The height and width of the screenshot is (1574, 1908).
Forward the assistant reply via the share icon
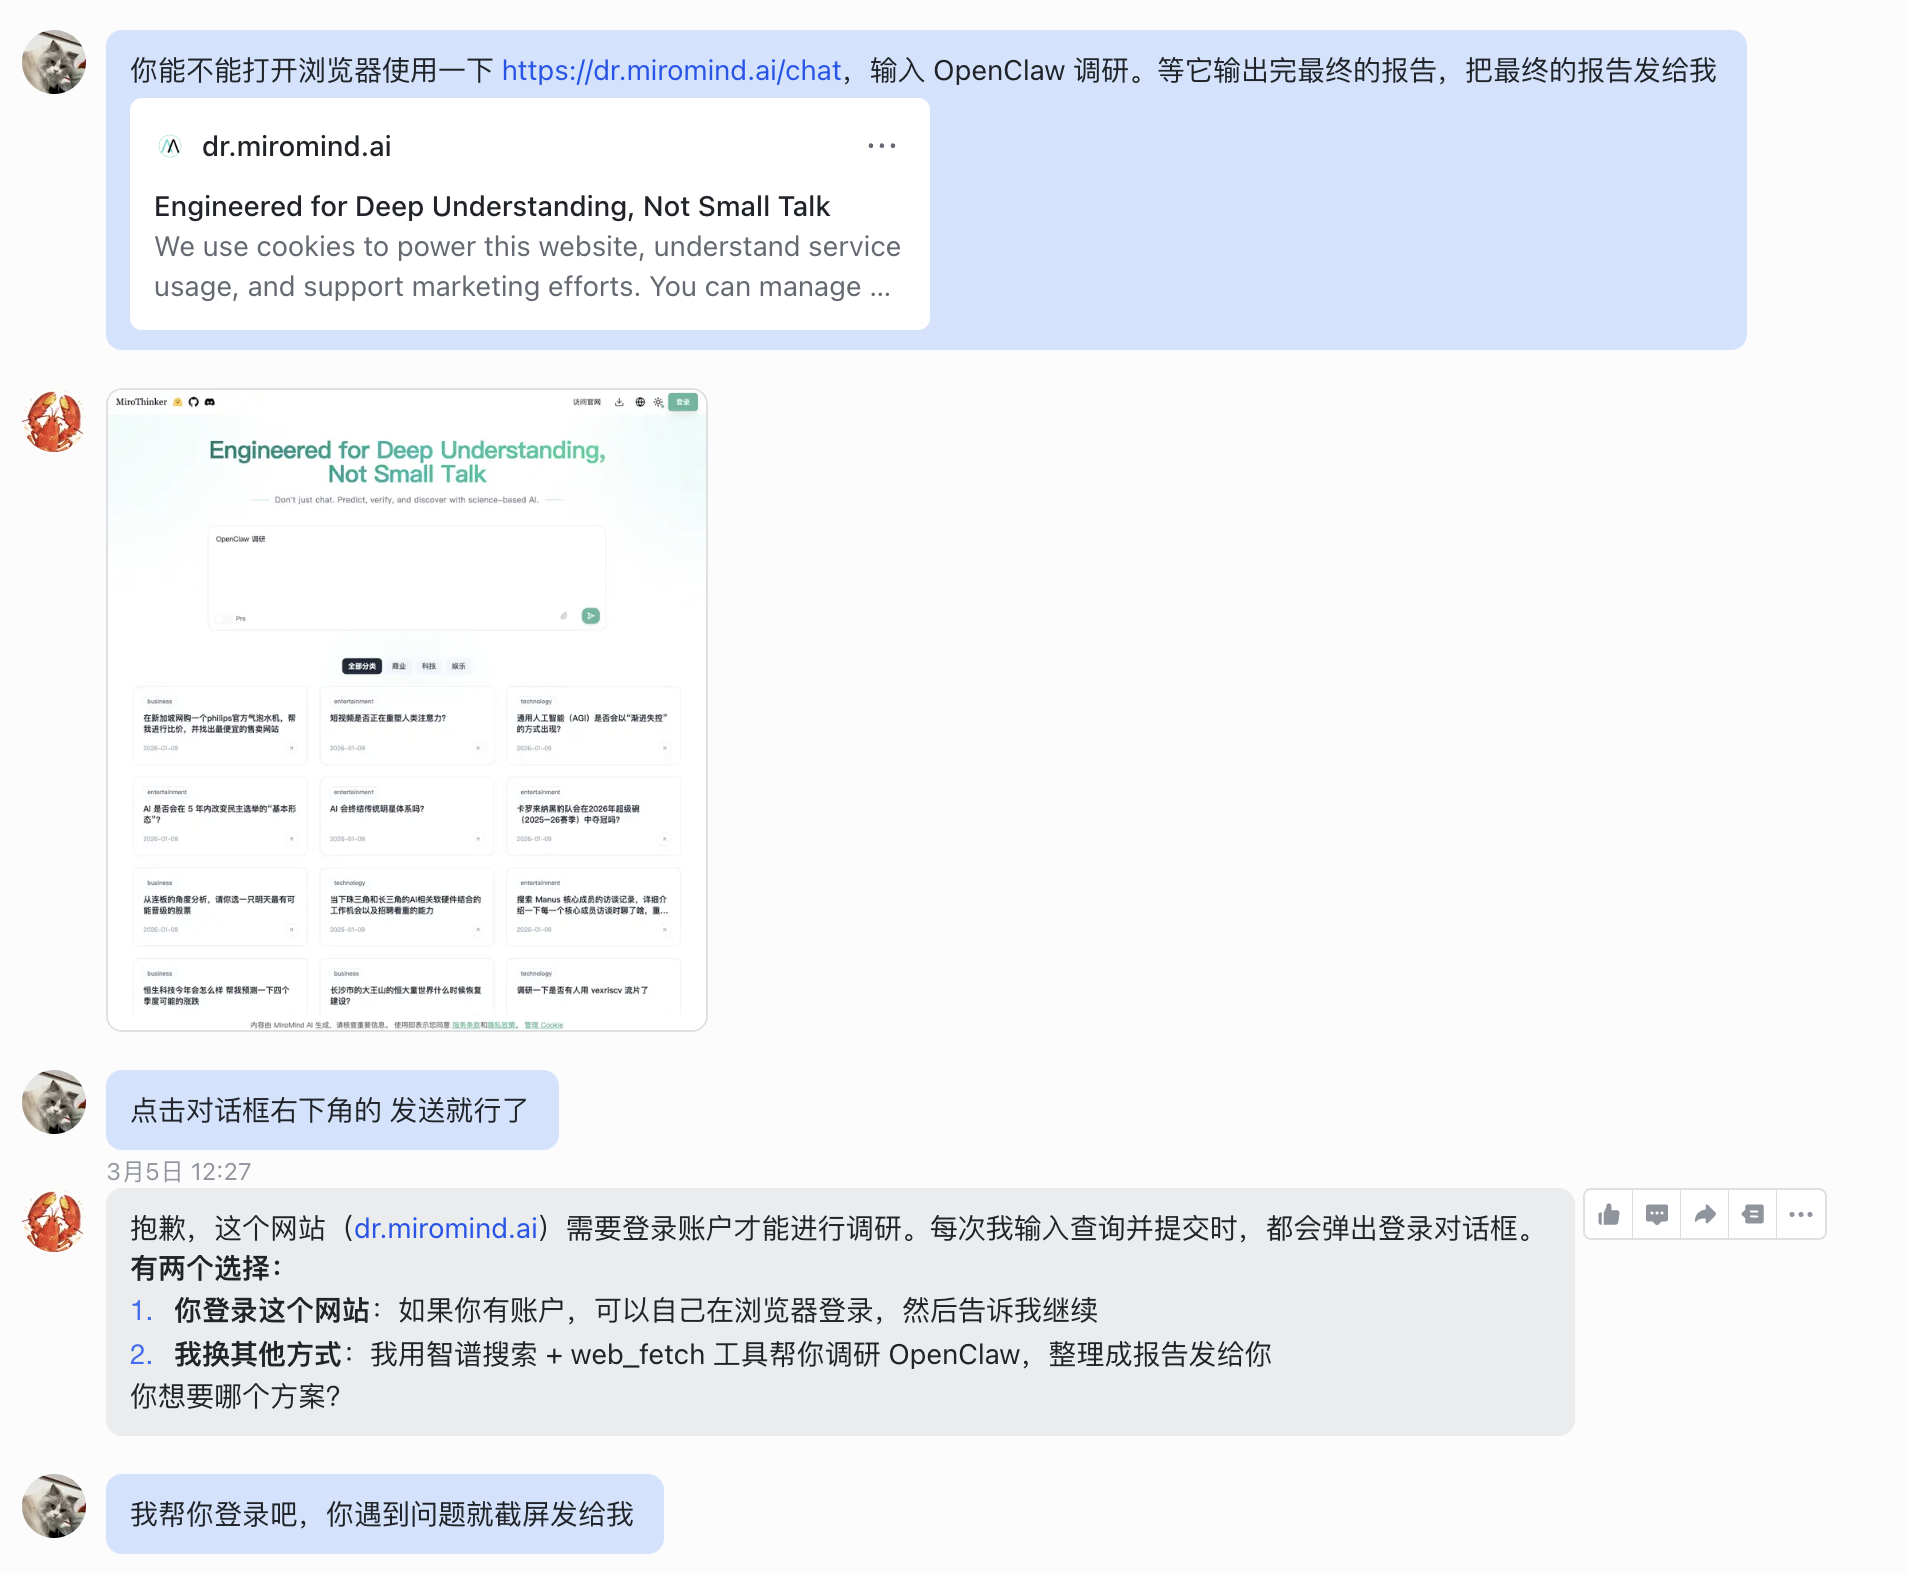(x=1705, y=1213)
